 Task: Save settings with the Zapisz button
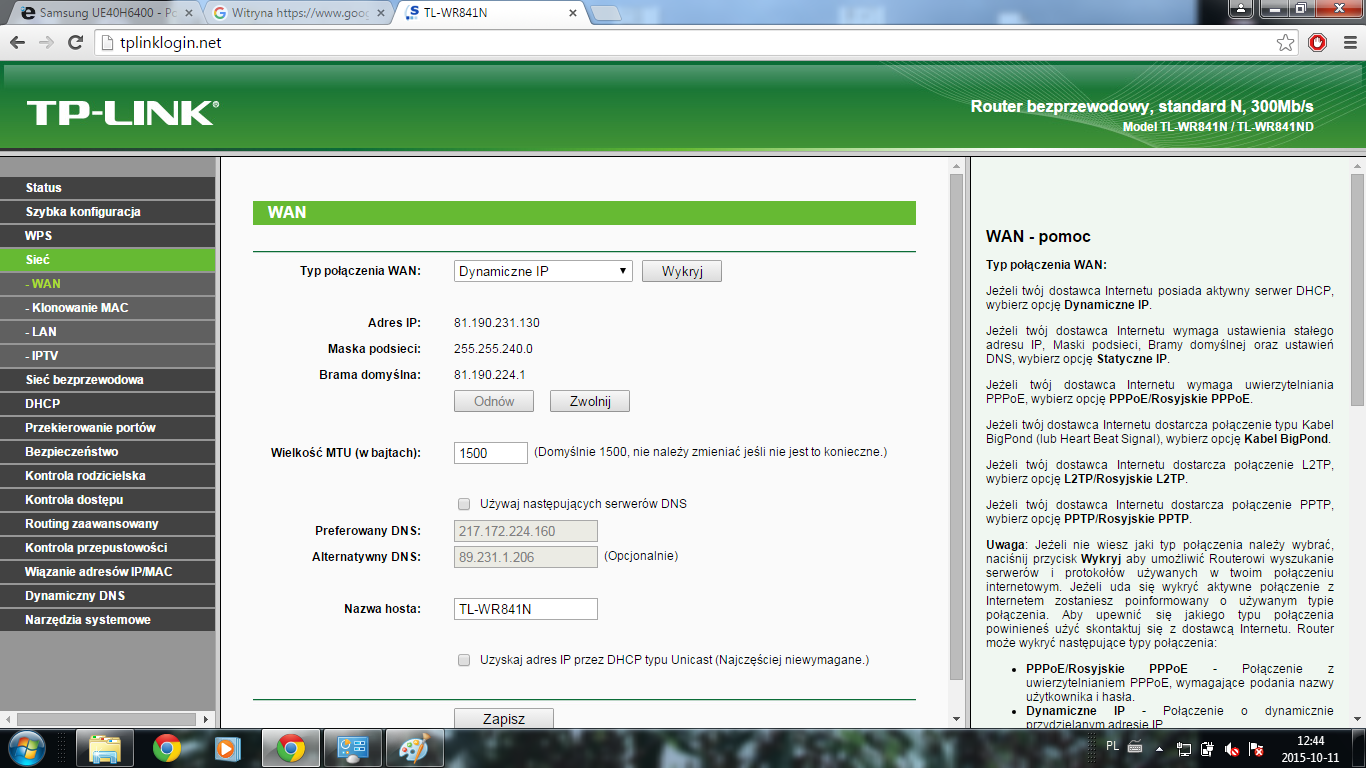[x=504, y=718]
